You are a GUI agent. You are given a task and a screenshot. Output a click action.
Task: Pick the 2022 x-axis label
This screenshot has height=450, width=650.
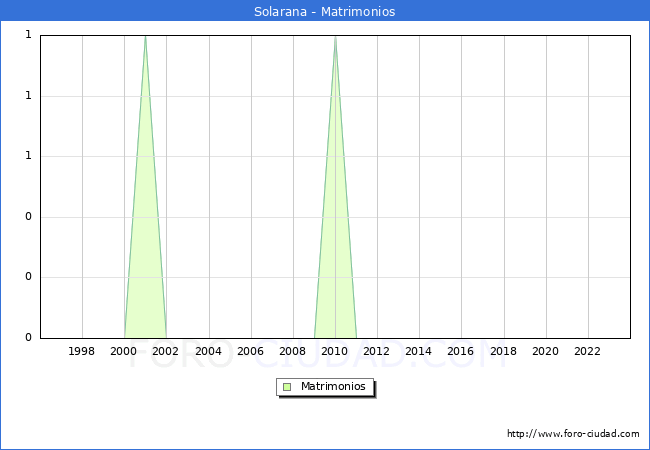[x=587, y=351]
